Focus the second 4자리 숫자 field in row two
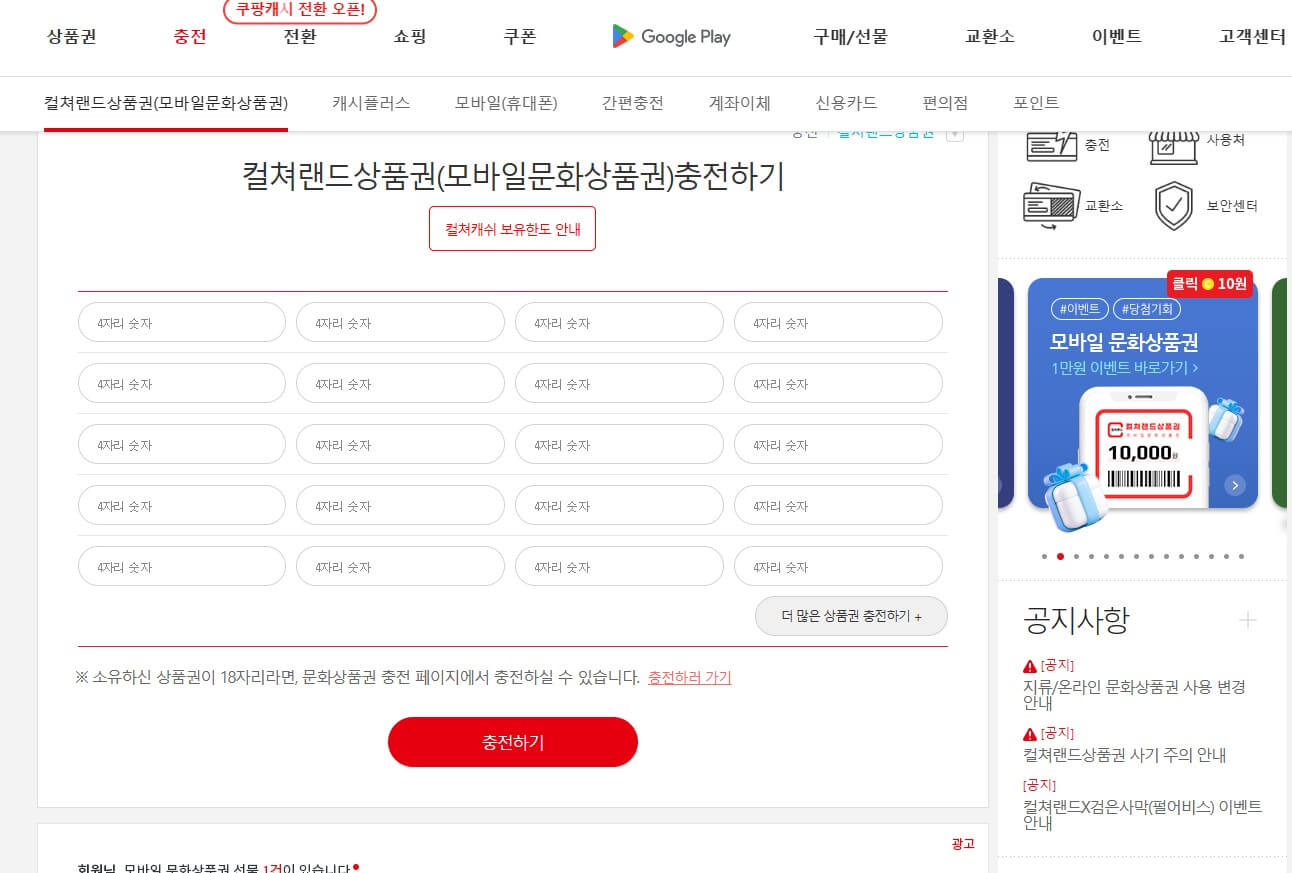The height and width of the screenshot is (873, 1292). point(400,384)
